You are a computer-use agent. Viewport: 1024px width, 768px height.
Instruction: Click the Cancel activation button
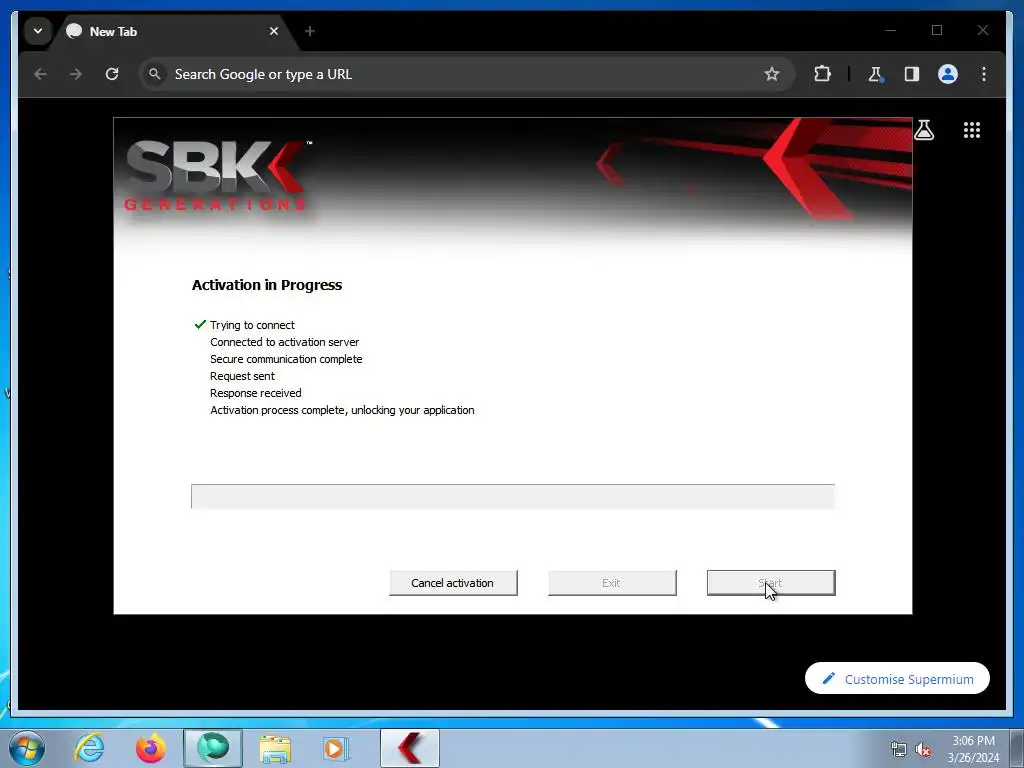pyautogui.click(x=453, y=583)
